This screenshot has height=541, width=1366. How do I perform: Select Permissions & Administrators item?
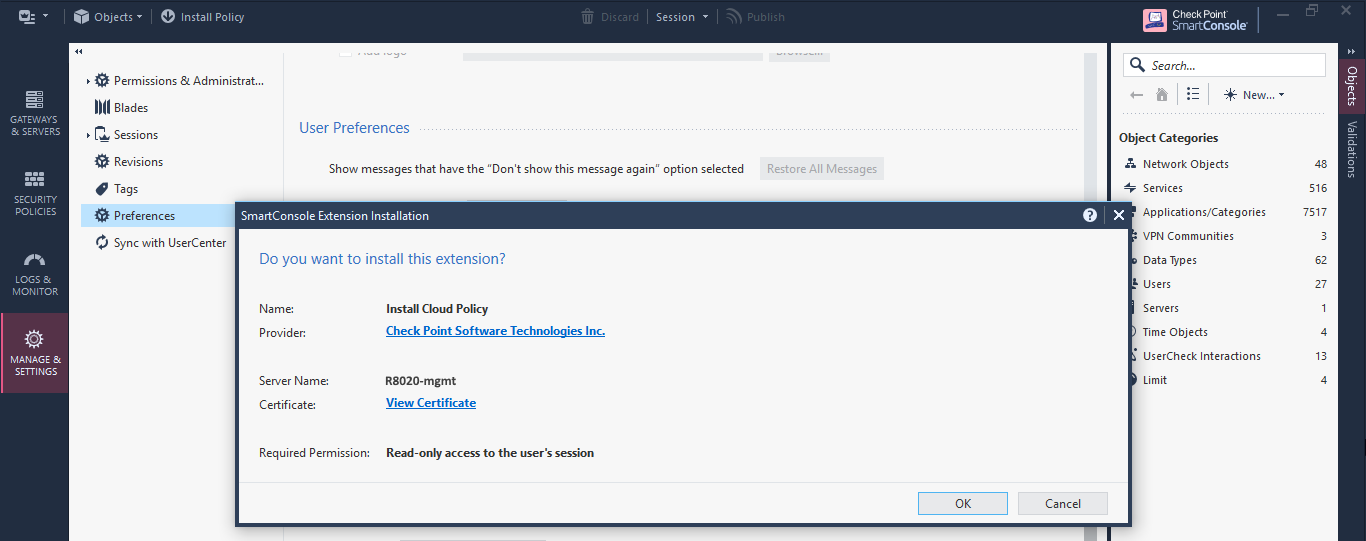pos(180,81)
